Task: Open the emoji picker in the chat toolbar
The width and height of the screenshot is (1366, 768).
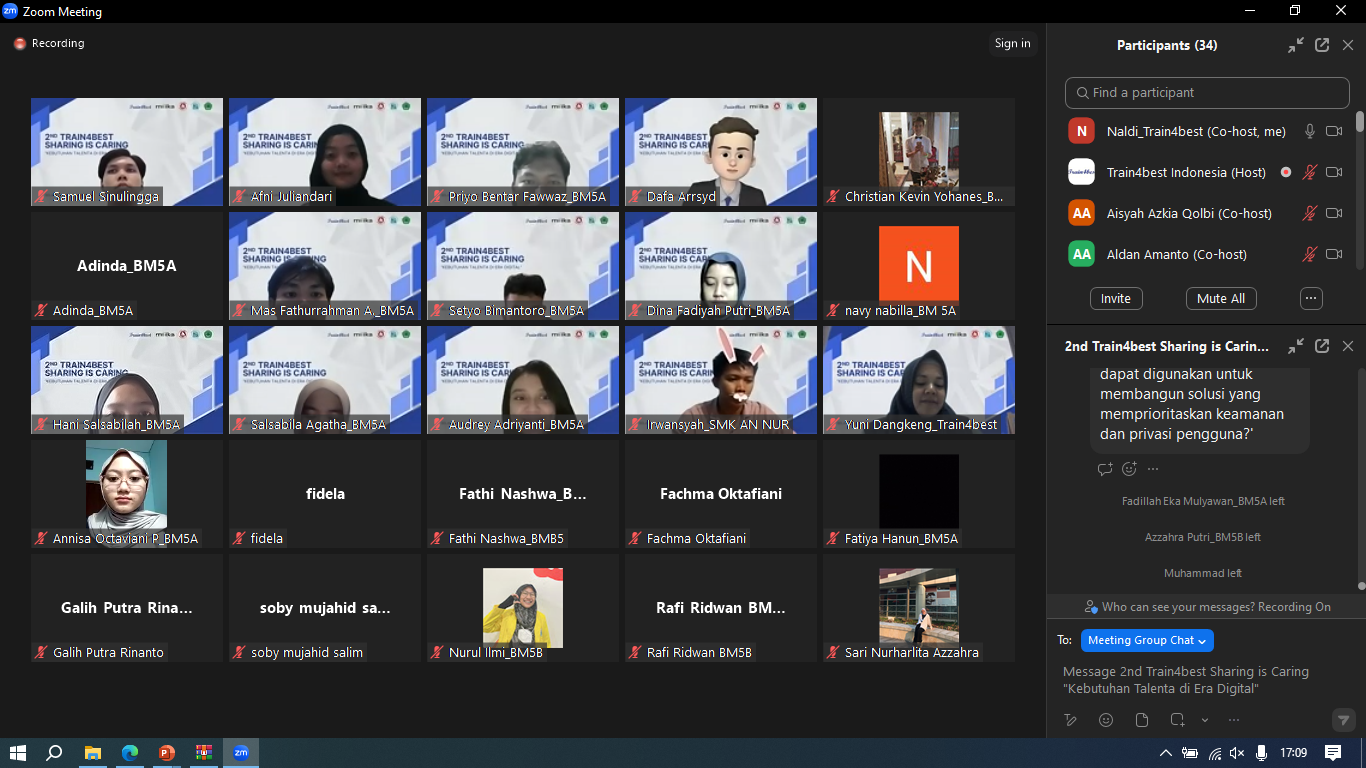Action: 1106,719
